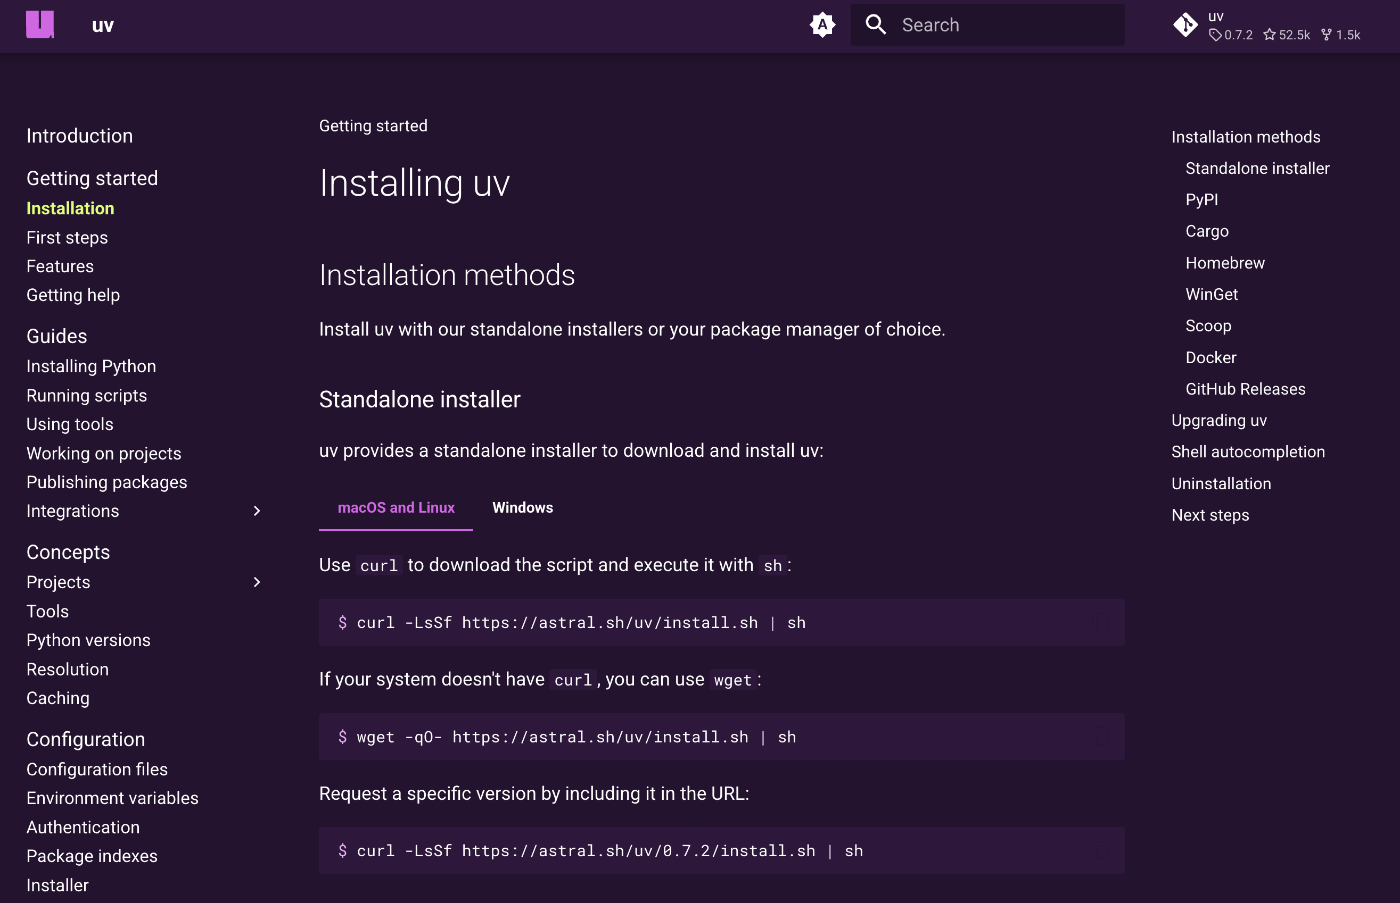1400x903 pixels.
Task: Click the Getting started sidebar heading
Action: click(92, 178)
